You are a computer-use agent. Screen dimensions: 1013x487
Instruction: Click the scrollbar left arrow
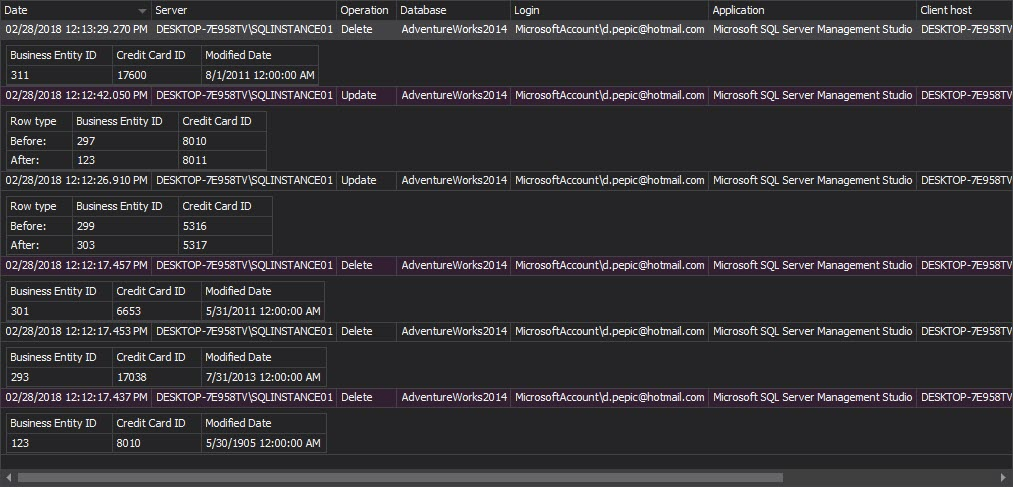tap(7, 478)
